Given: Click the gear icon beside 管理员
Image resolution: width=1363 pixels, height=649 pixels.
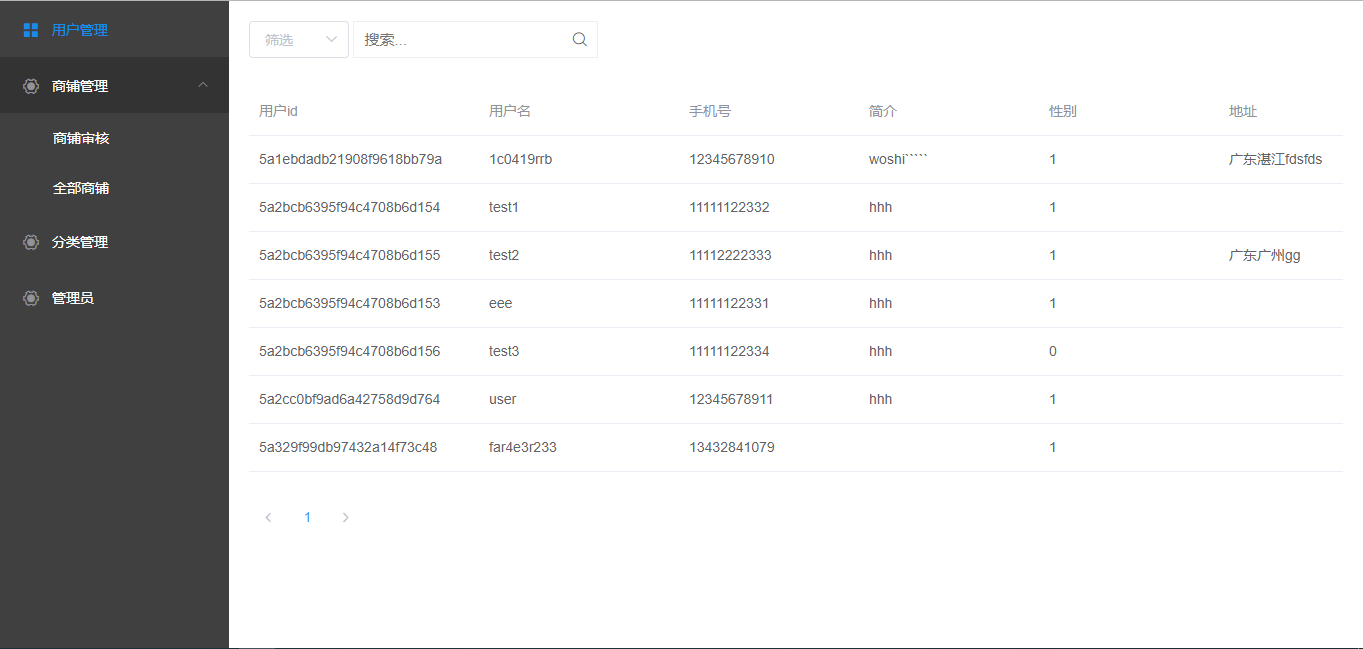Looking at the screenshot, I should click(31, 298).
